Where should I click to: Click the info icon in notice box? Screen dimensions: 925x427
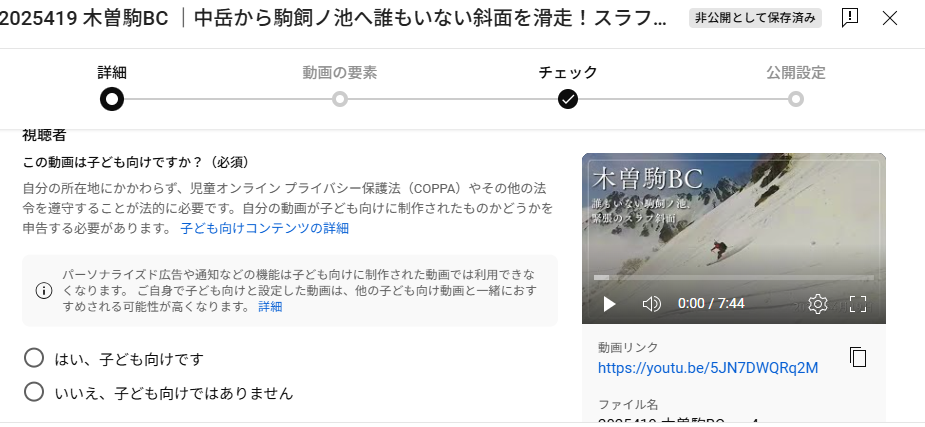pyautogui.click(x=44, y=290)
